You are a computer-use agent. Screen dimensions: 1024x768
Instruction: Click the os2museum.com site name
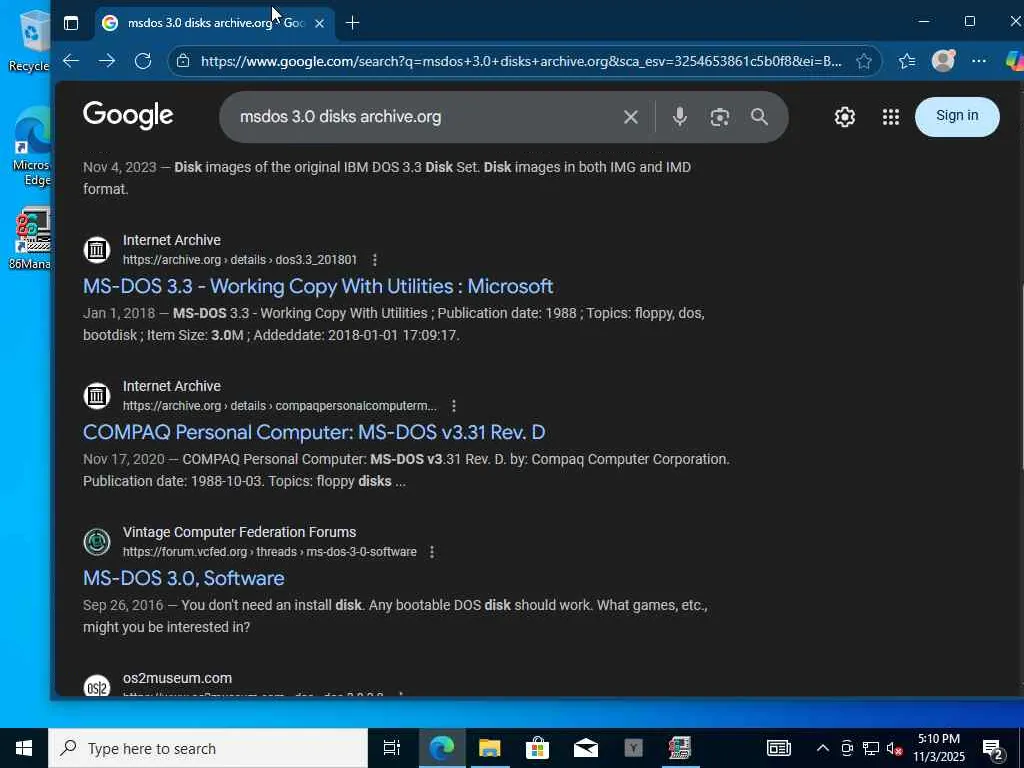pyautogui.click(x=177, y=678)
